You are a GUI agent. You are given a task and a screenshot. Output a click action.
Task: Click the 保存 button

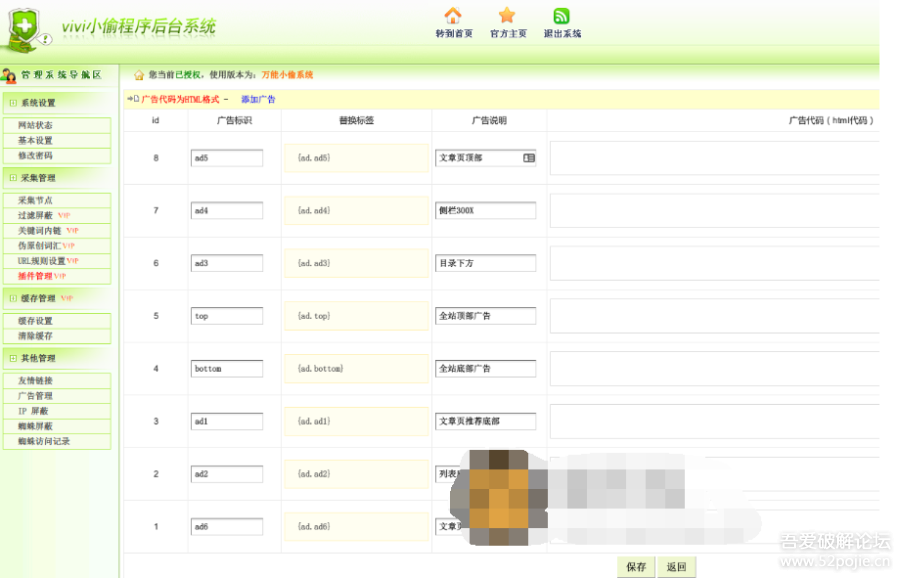pyautogui.click(x=636, y=567)
